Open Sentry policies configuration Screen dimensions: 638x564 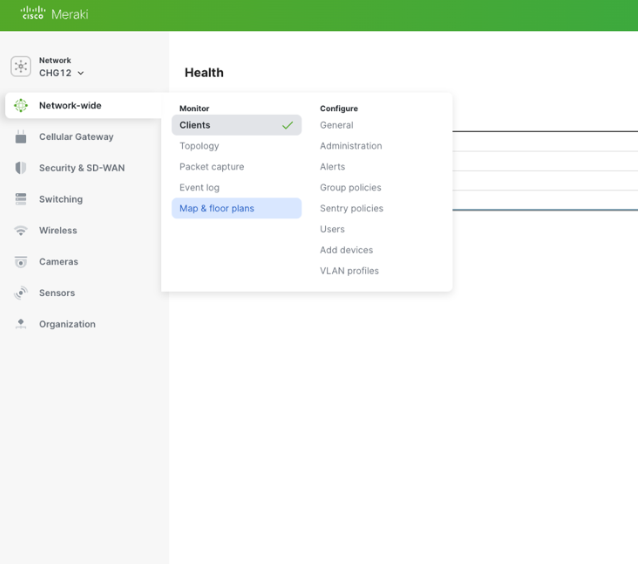[351, 208]
